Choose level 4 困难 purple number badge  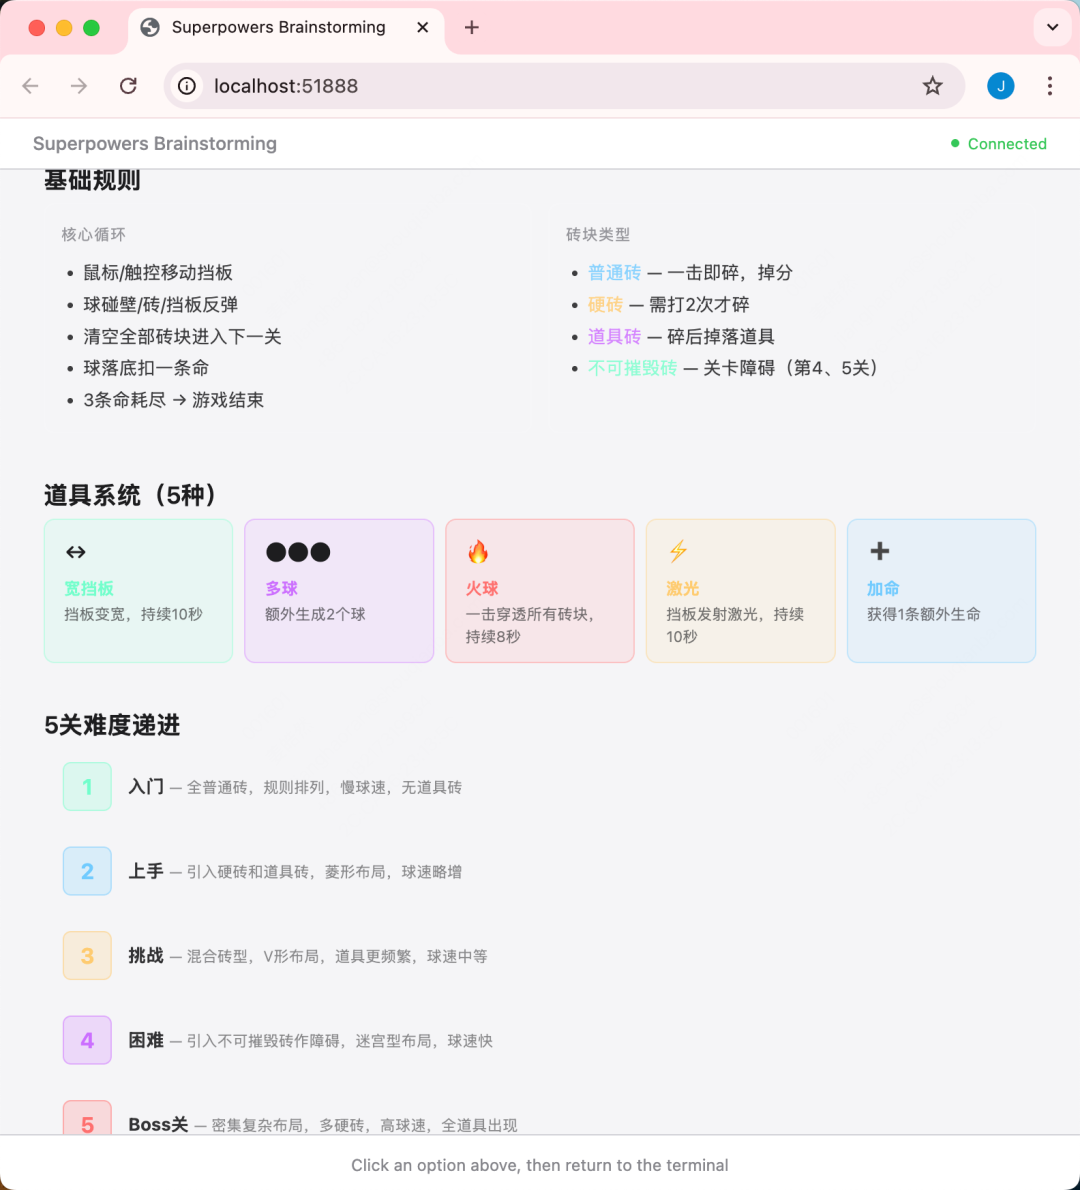(87, 1040)
